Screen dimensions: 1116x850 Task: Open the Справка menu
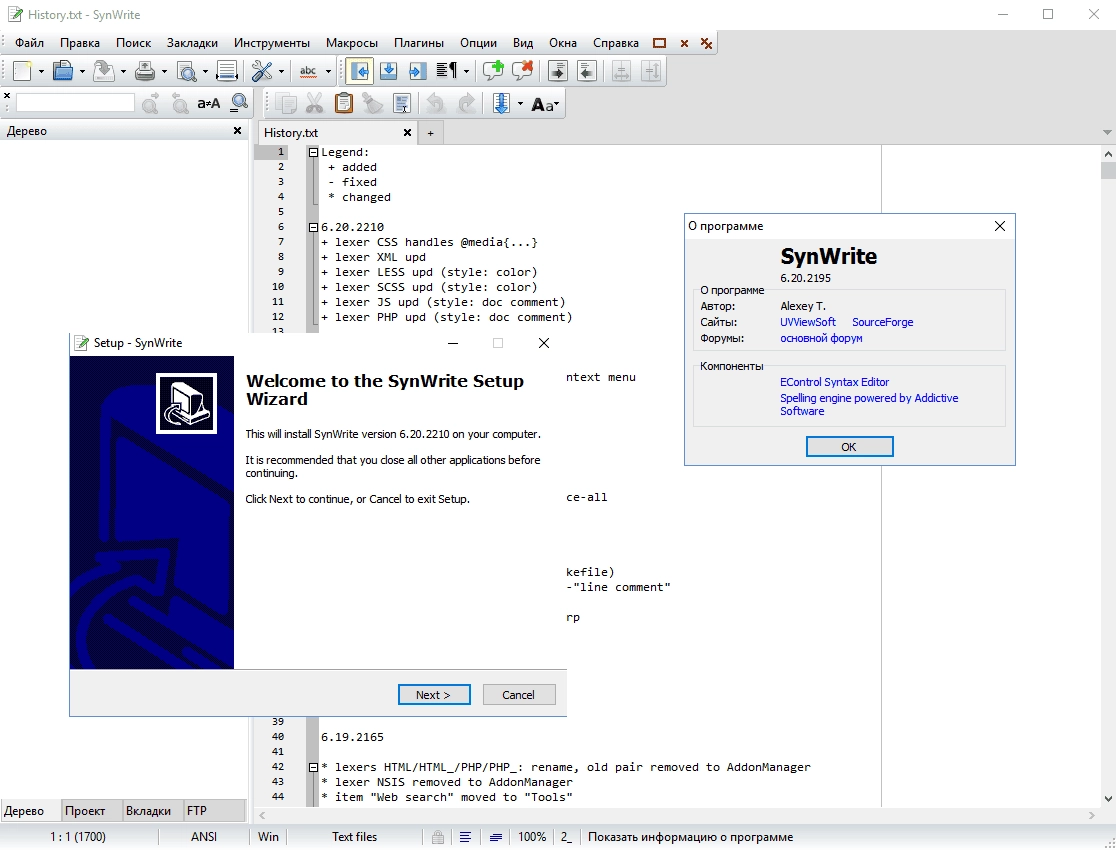click(x=616, y=43)
